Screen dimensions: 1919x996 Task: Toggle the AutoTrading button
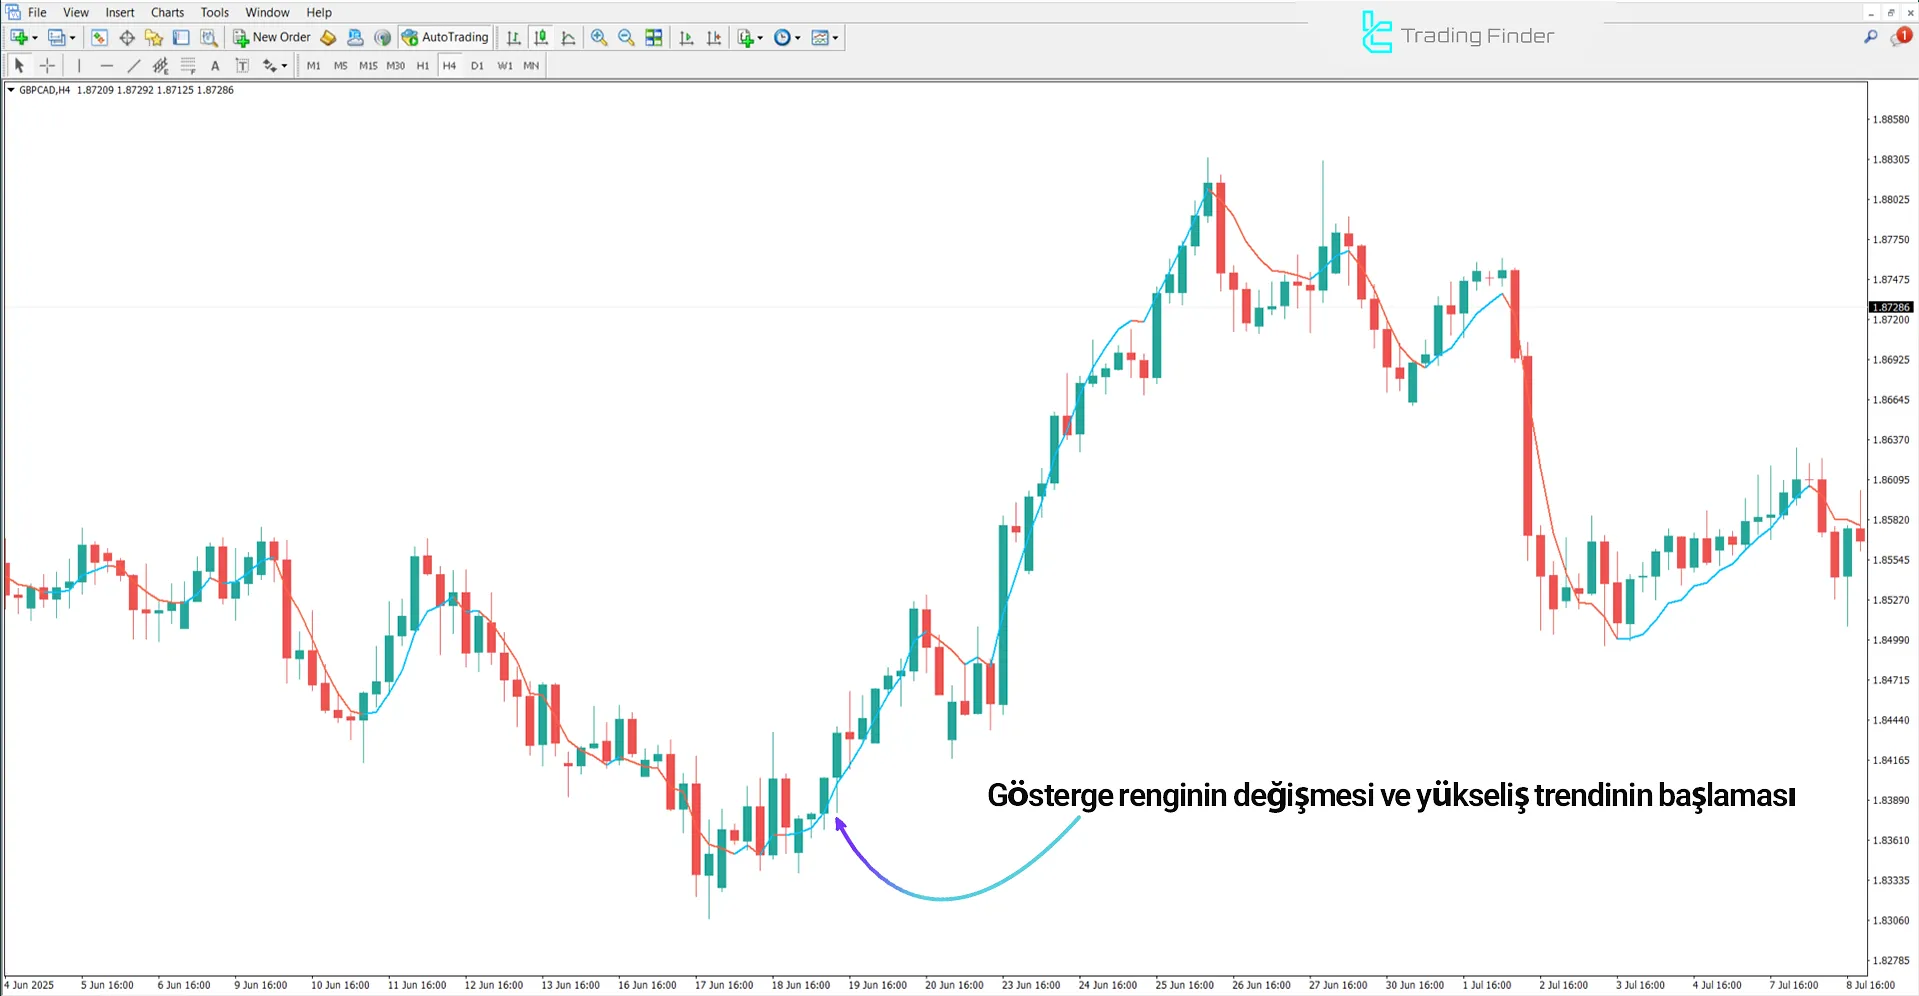click(445, 38)
